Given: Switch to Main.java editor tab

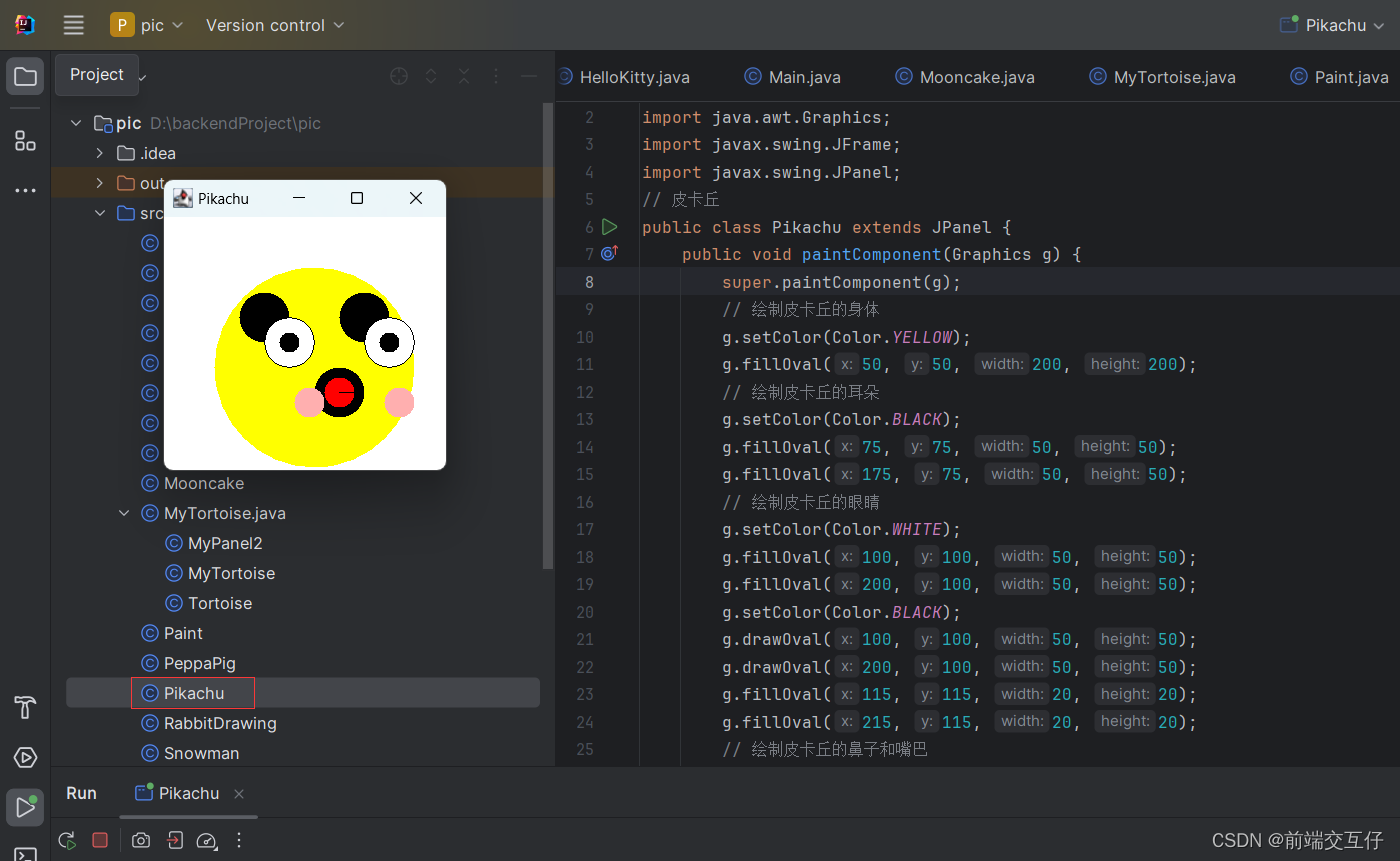Looking at the screenshot, I should coord(793,77).
